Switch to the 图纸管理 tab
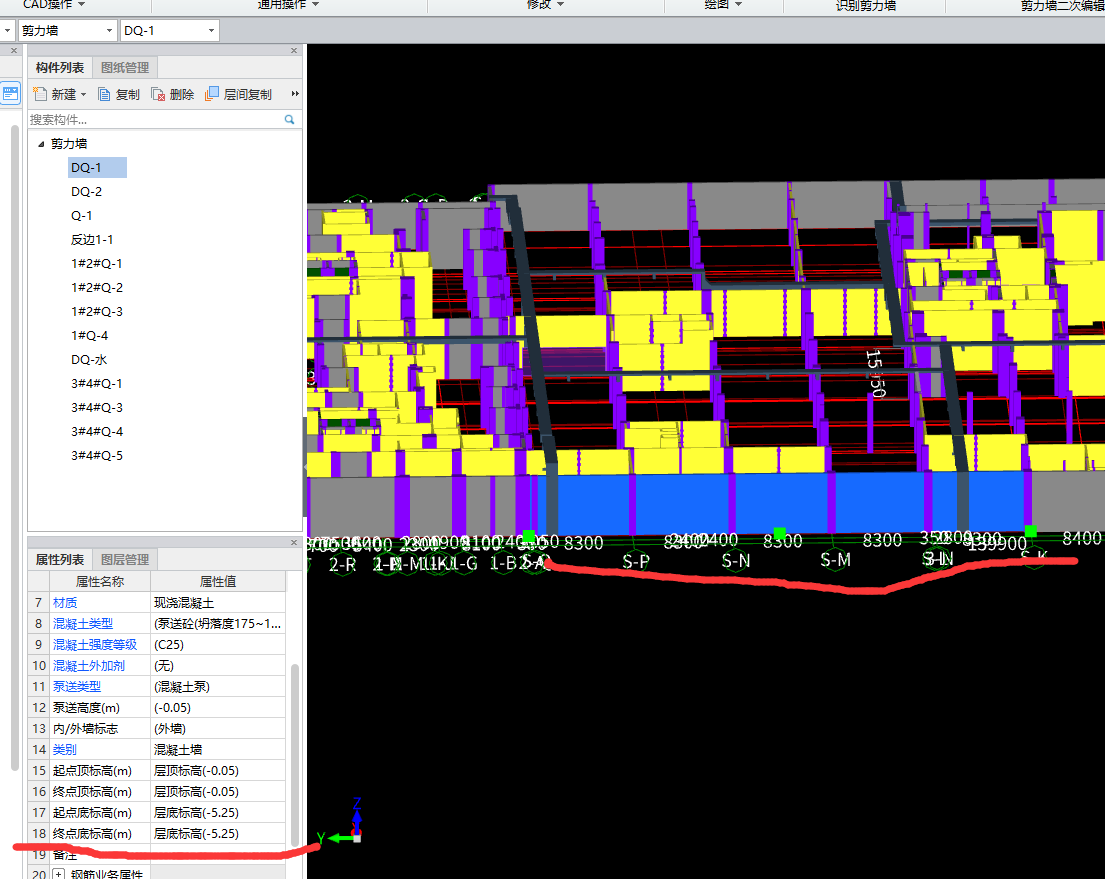Screen dimensions: 1105x879 [125, 68]
